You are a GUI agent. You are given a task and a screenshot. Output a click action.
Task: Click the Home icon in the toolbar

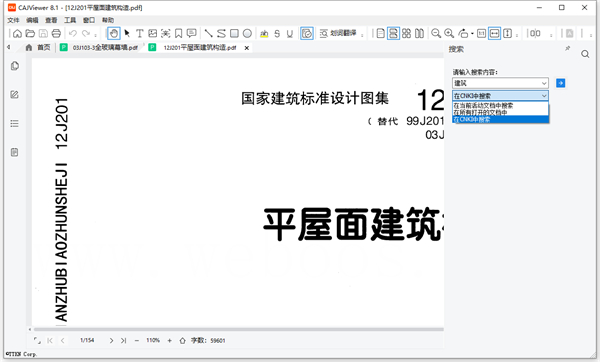(17, 34)
